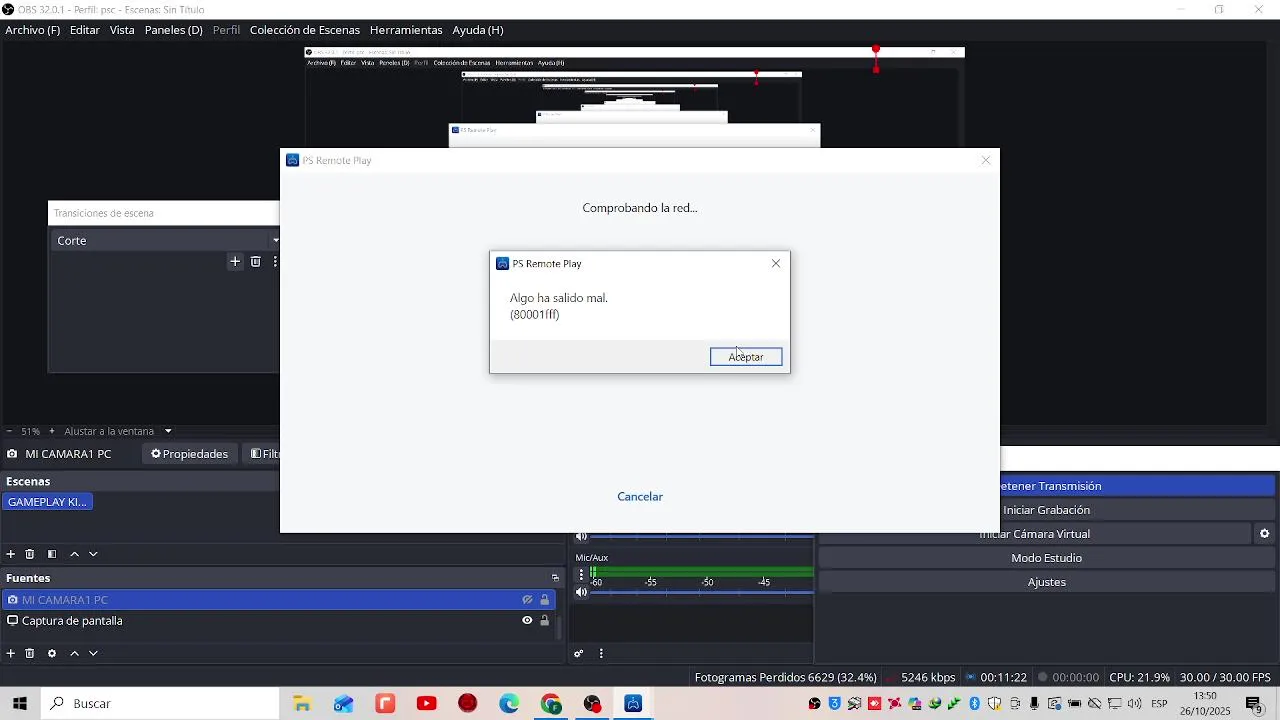Select Captura de pantalla source row
The image size is (1280, 720).
click(280, 620)
